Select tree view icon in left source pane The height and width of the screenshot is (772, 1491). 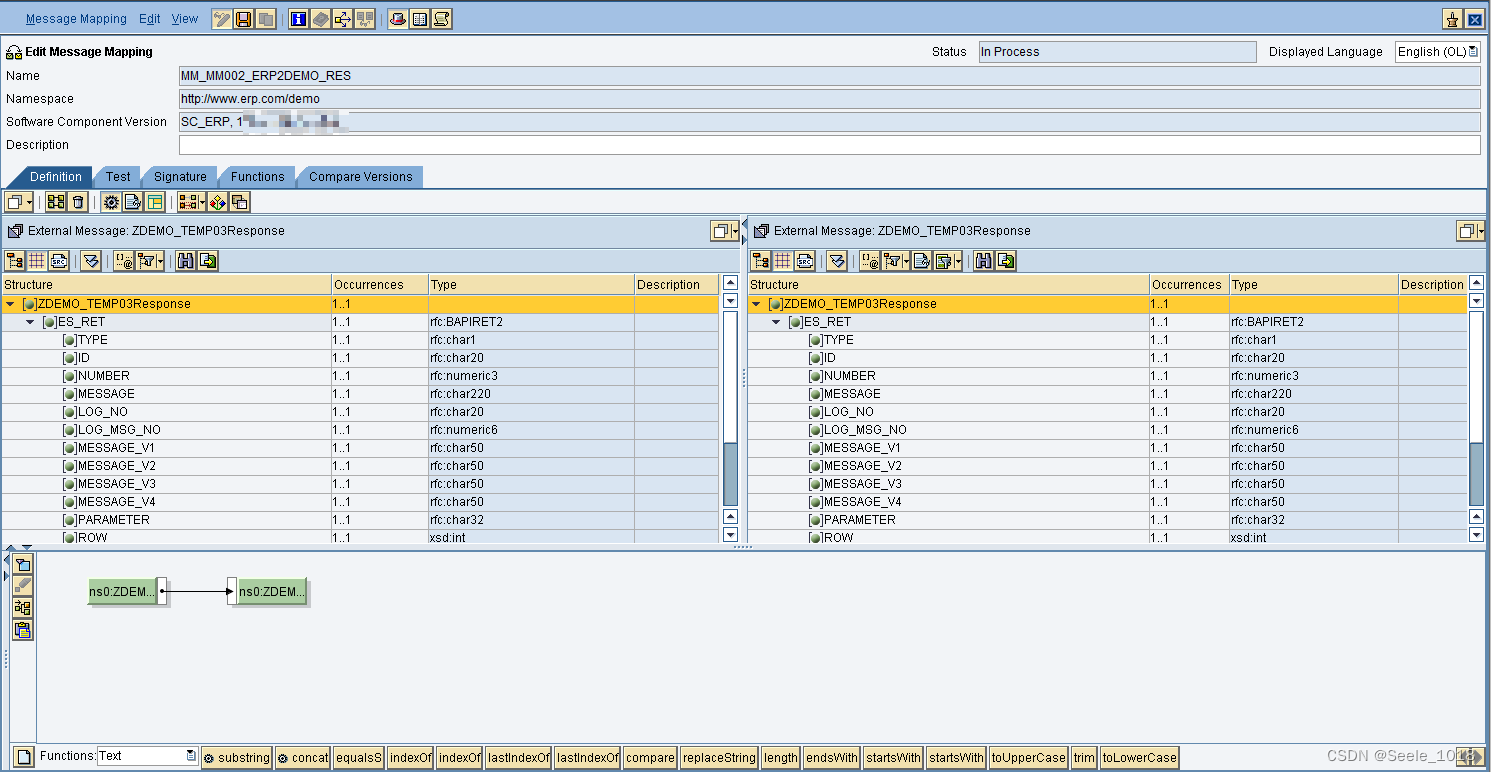tap(15, 261)
